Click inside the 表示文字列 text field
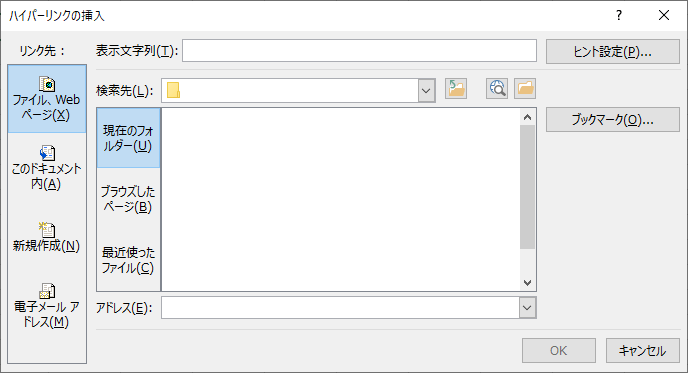The image size is (688, 373). click(359, 50)
